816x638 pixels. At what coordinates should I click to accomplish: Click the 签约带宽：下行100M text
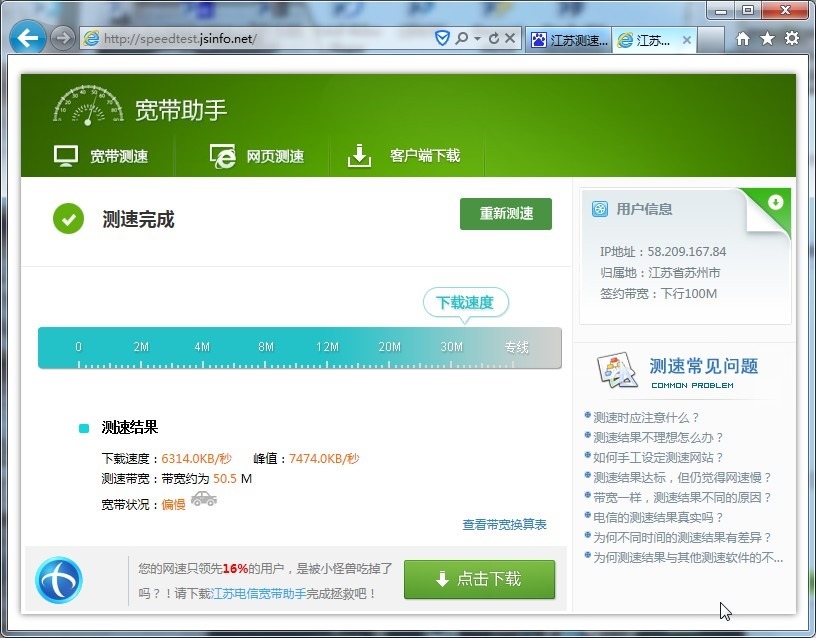click(658, 294)
